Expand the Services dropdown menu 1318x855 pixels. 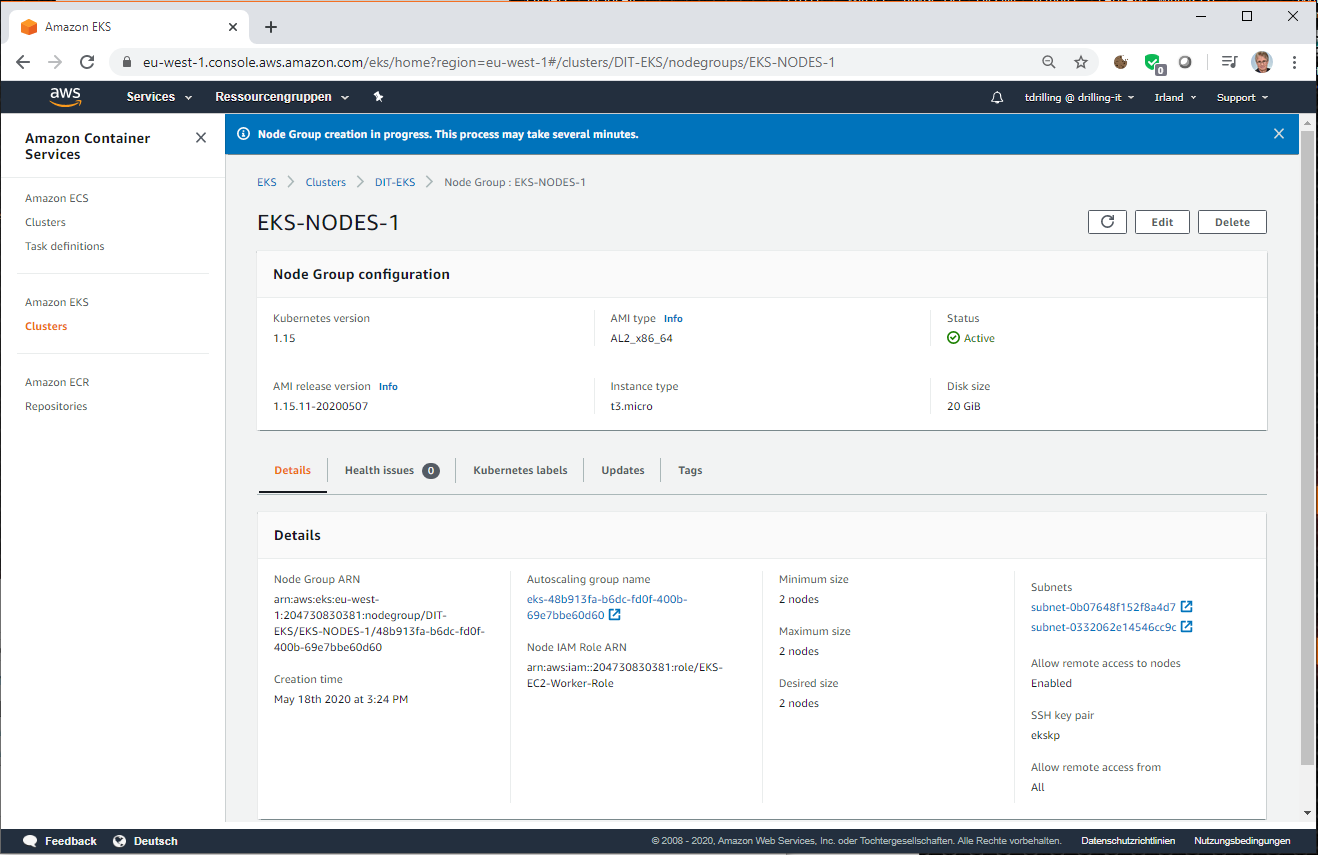[159, 97]
